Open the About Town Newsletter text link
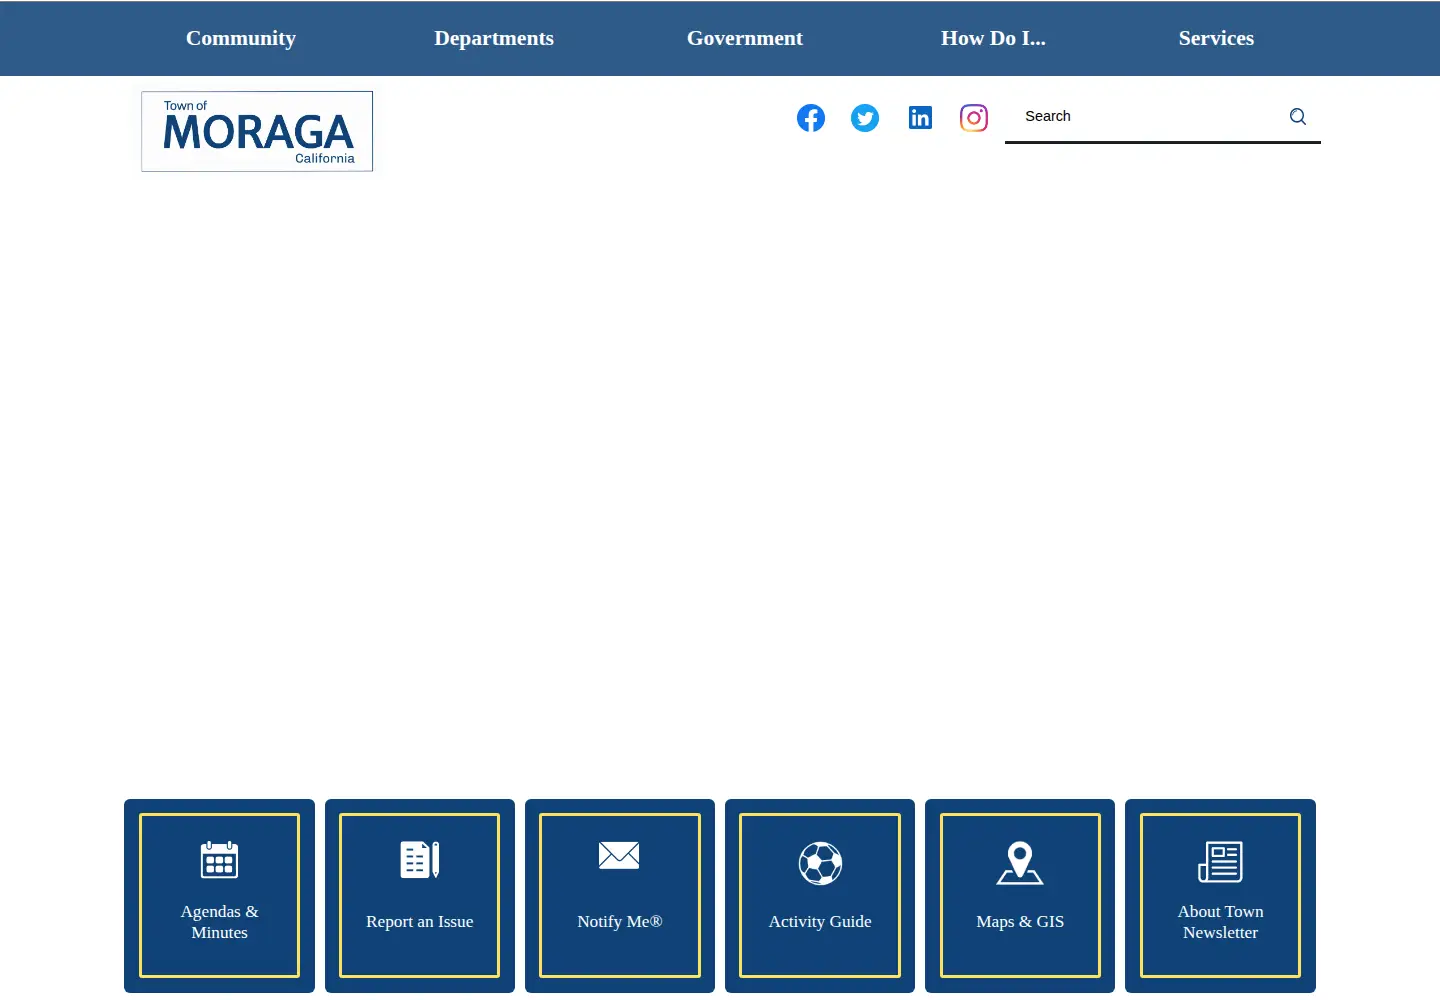Screen dimensions: 1440x1000 (x=1220, y=922)
